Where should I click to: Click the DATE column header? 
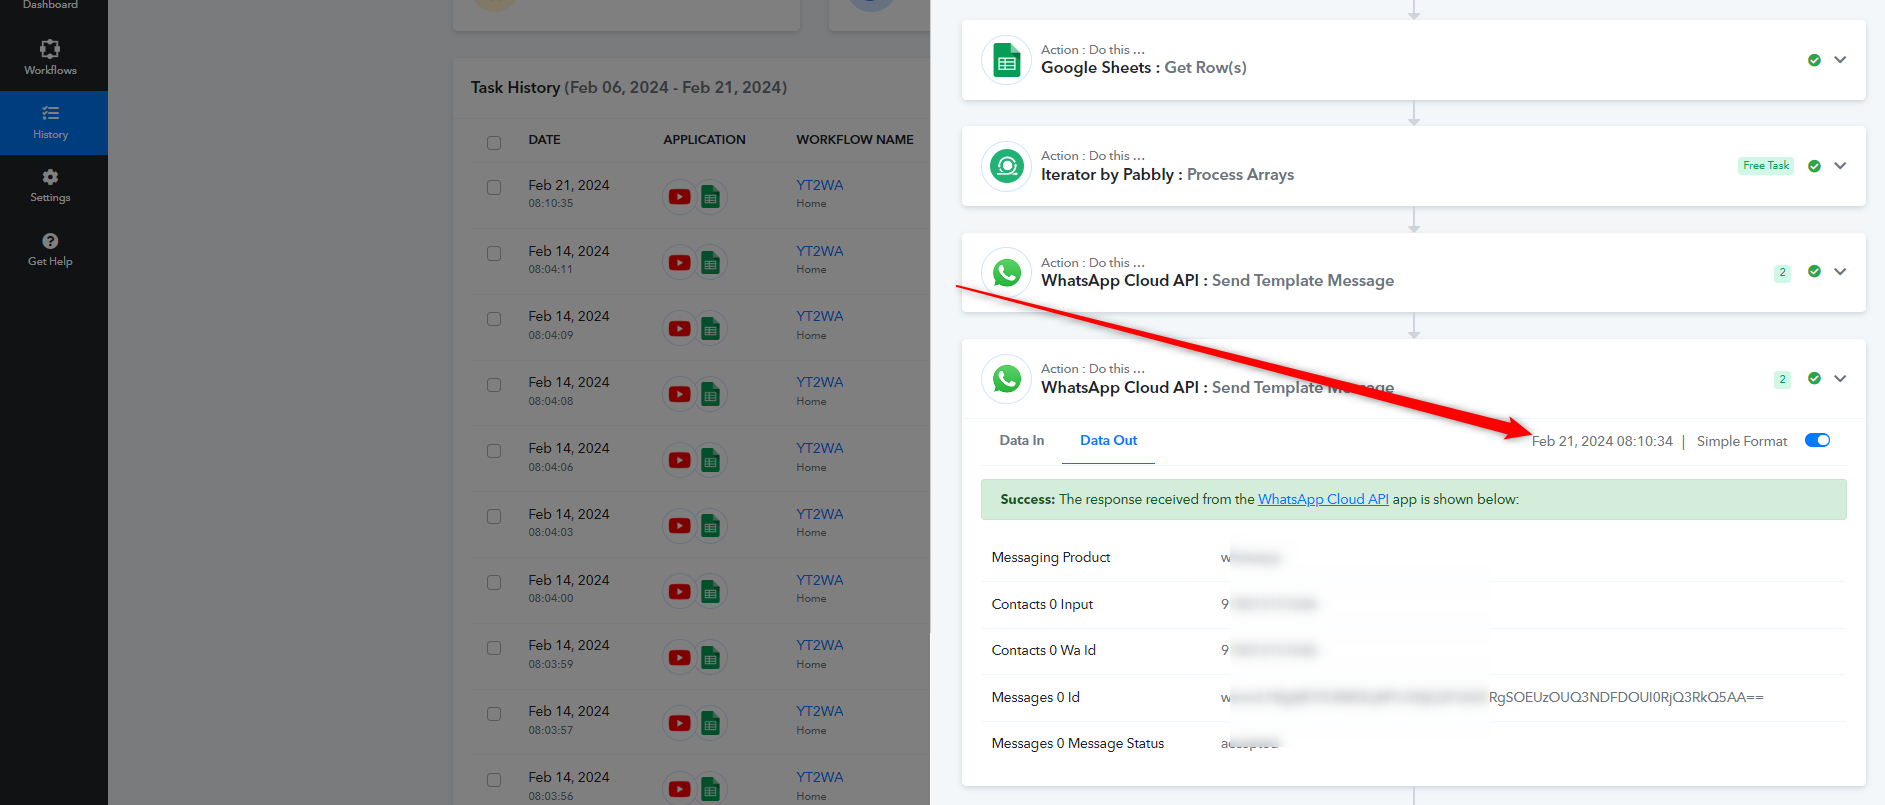(x=544, y=140)
